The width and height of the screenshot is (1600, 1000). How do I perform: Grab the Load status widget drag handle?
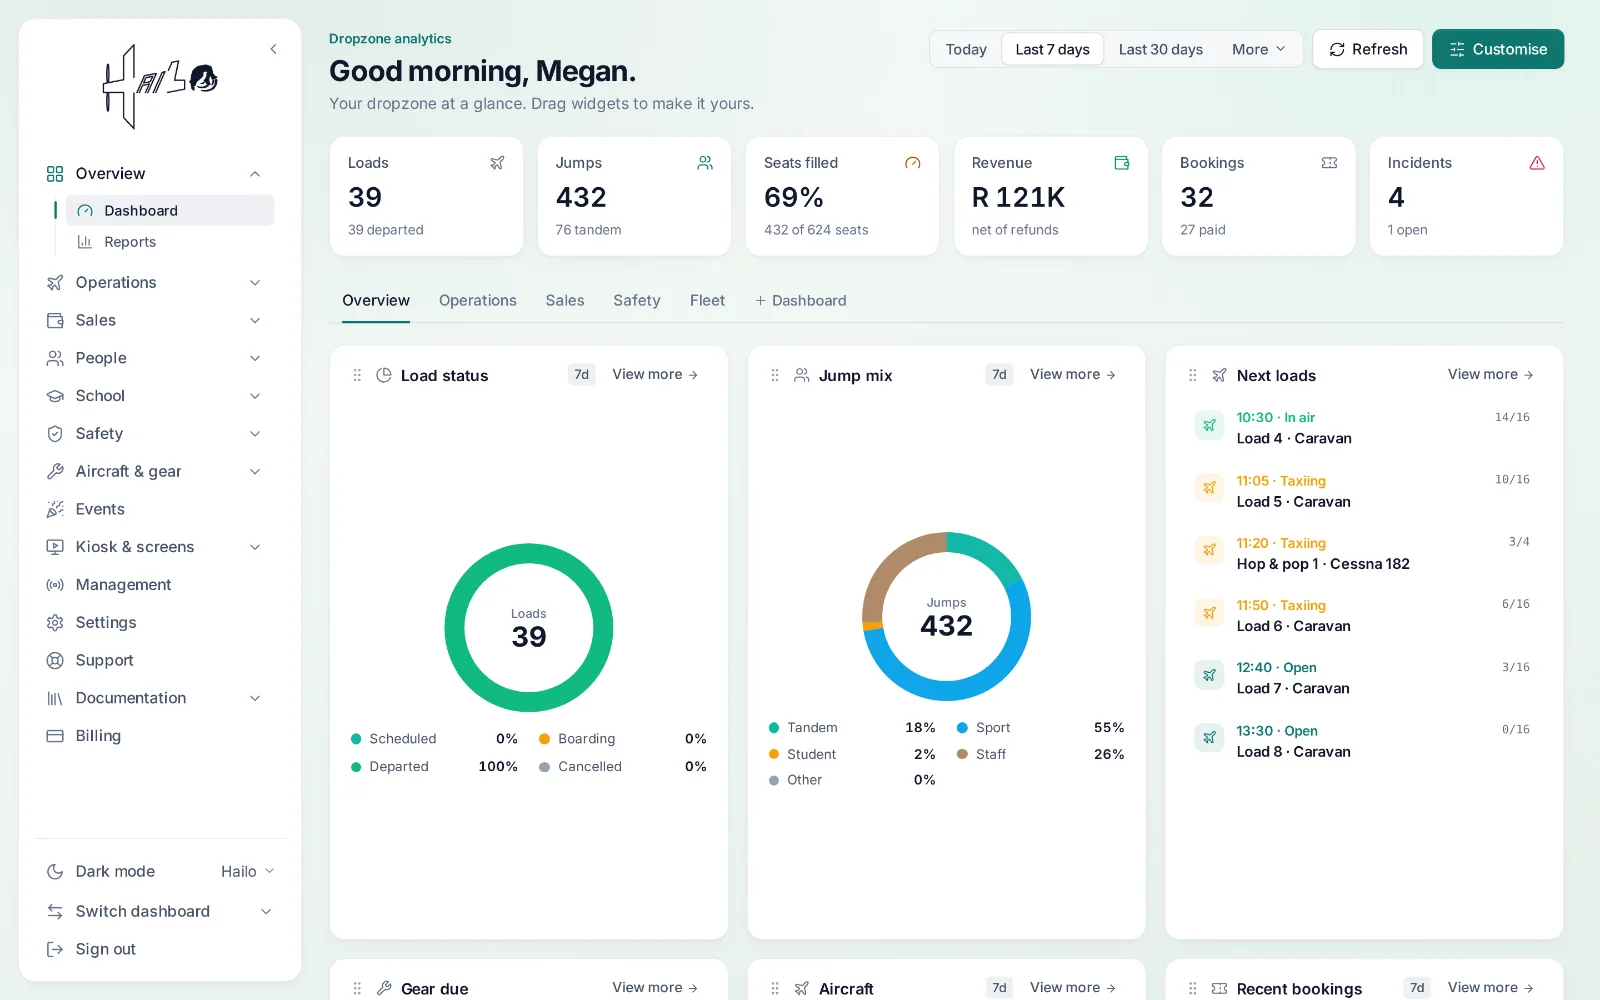357,375
